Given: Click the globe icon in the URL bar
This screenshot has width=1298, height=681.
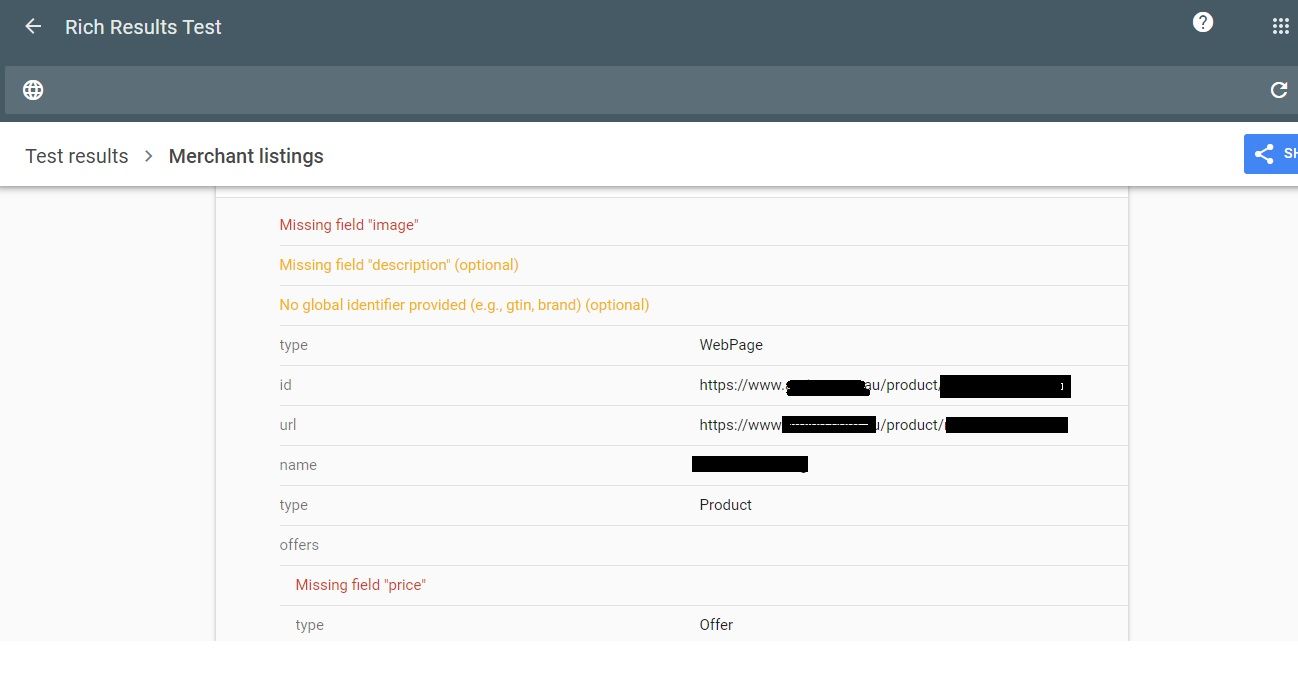Looking at the screenshot, I should coord(33,90).
